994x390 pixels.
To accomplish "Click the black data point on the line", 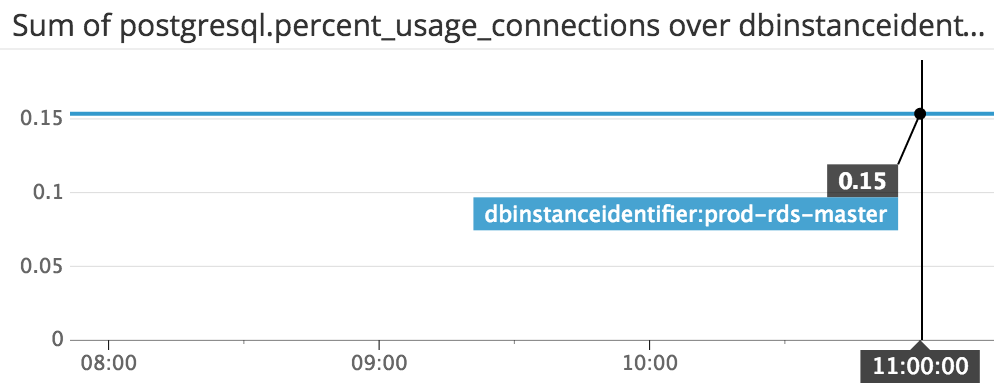I will pos(920,114).
